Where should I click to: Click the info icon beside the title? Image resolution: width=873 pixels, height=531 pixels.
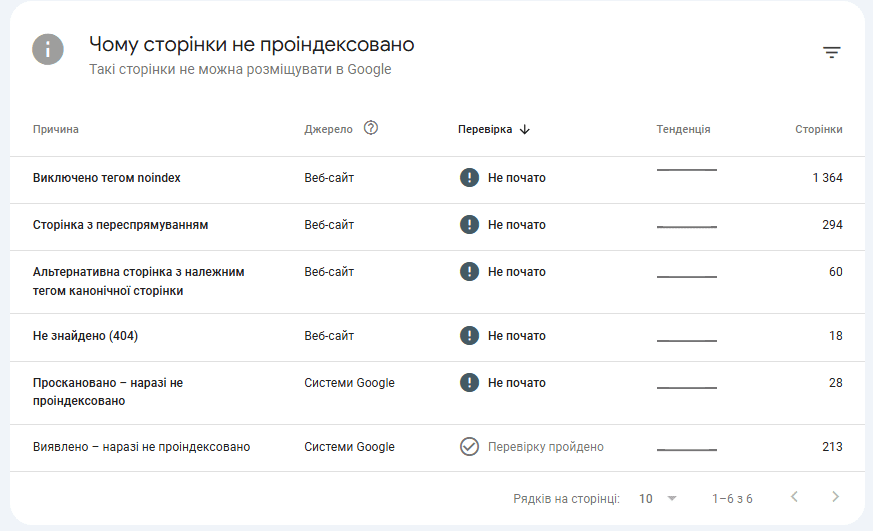point(48,50)
